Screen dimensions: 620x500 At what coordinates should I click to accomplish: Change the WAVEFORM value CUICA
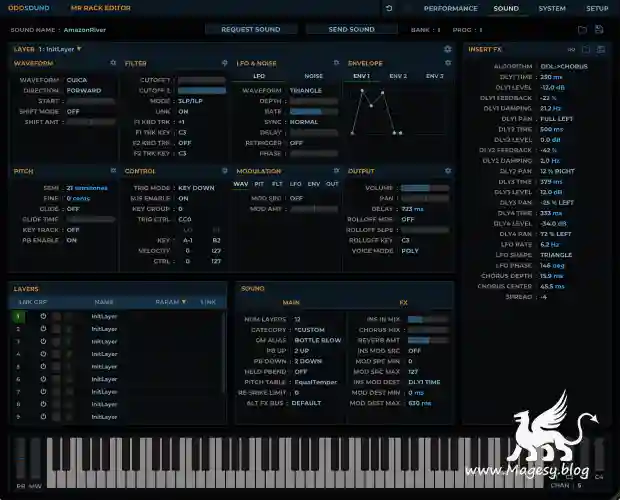tap(77, 80)
